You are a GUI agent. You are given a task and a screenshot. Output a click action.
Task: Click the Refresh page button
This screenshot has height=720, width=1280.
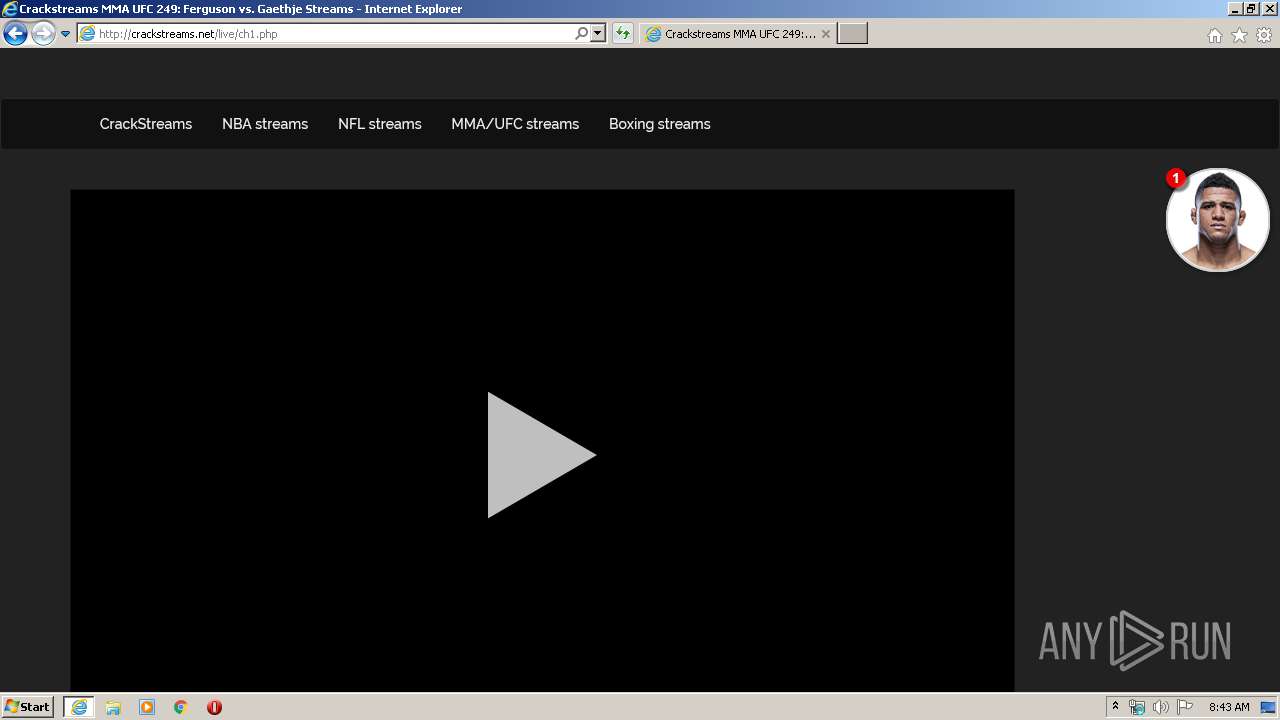coord(623,34)
